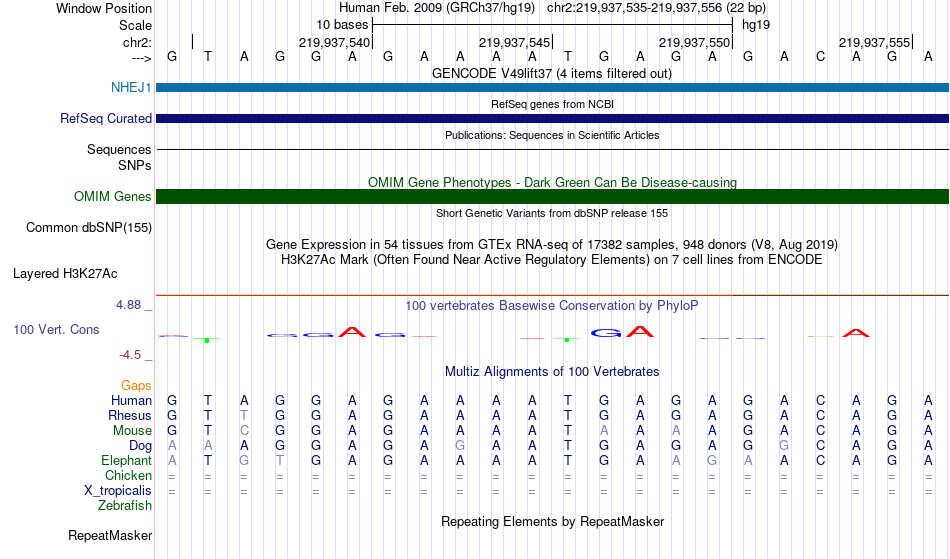Image resolution: width=950 pixels, height=559 pixels.
Task: Click the first large red A in conservation logo
Action: coord(352,332)
